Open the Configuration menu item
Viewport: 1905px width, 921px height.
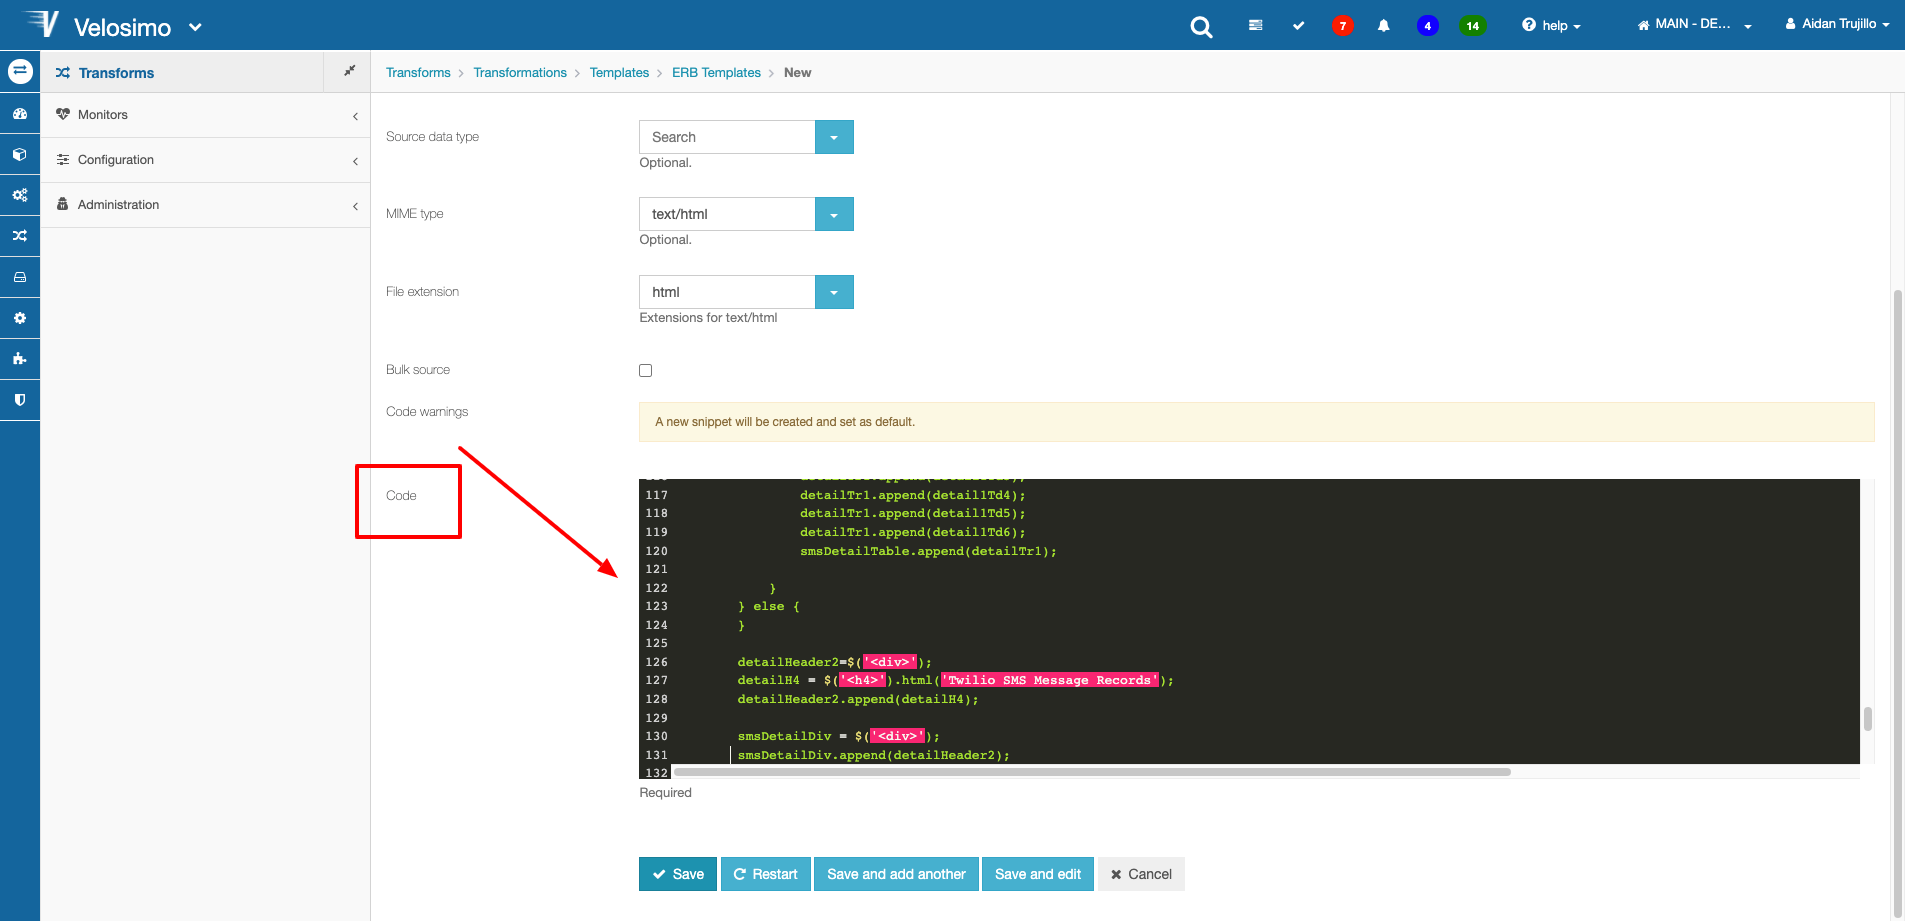[x=205, y=160]
